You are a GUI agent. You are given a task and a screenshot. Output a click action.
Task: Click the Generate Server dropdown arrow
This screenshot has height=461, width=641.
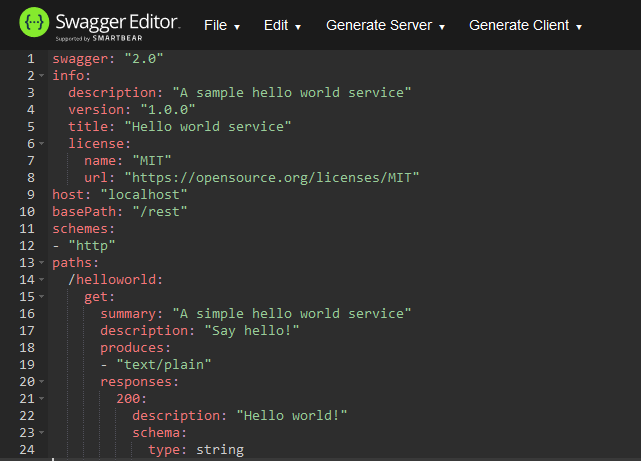442,27
